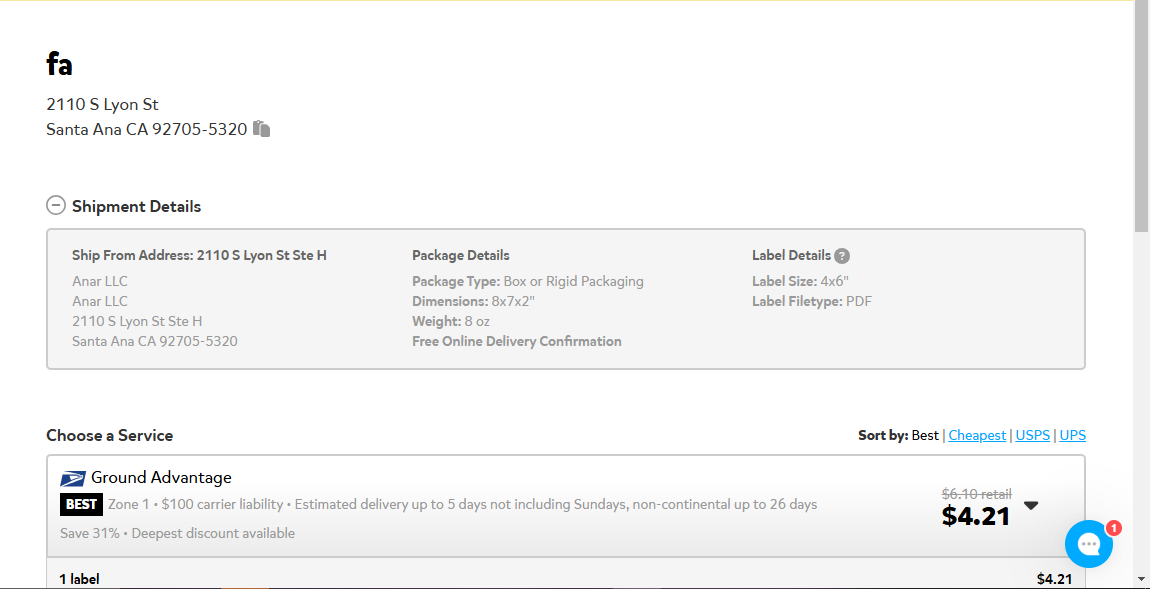1150x589 pixels.
Task: Expand the Ground Advantage price dropdown arrow
Action: point(1031,505)
